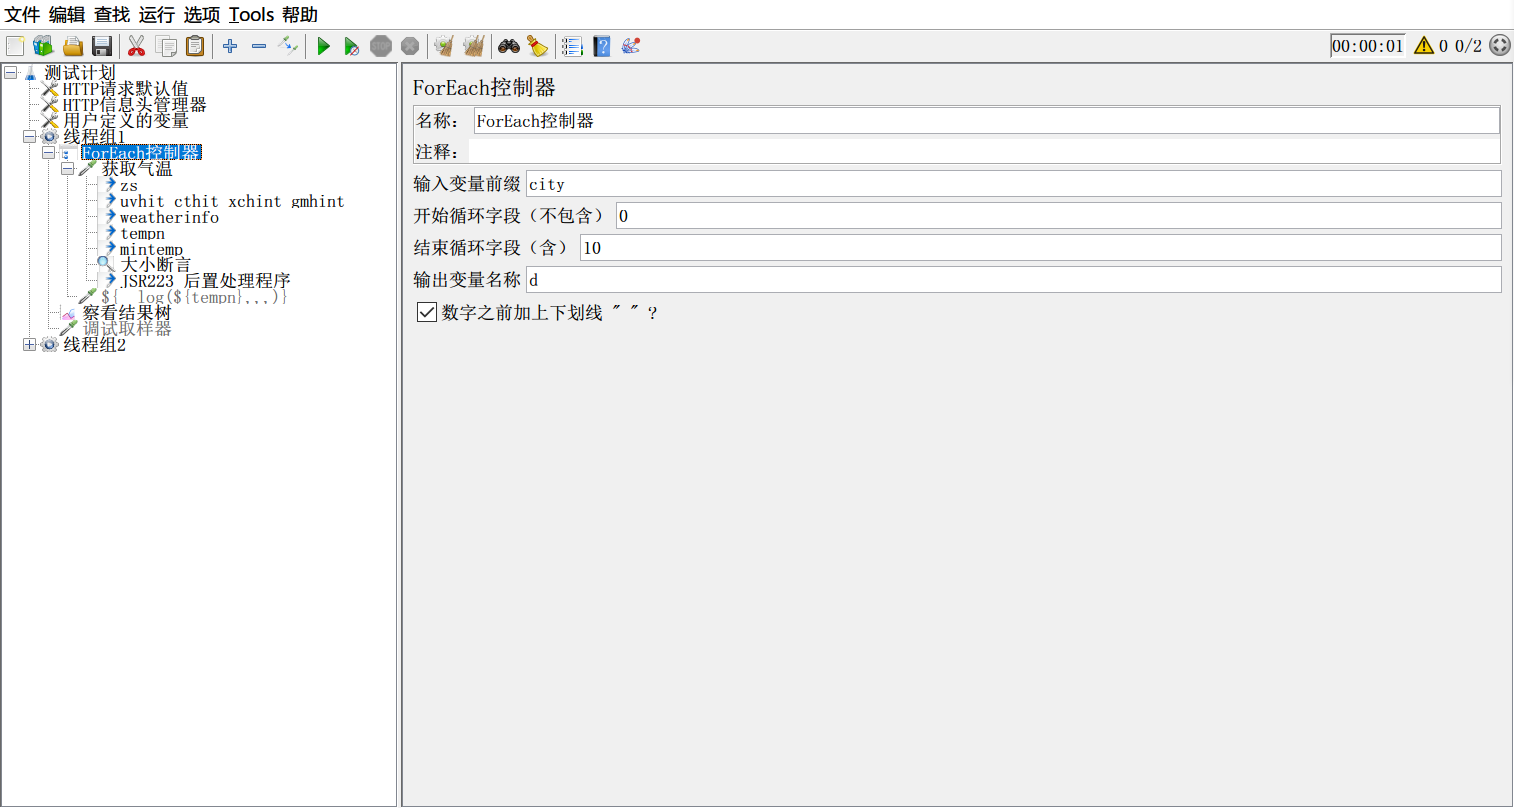The image size is (1514, 808).
Task: Open the 编辑 menu
Action: pyautogui.click(x=67, y=15)
